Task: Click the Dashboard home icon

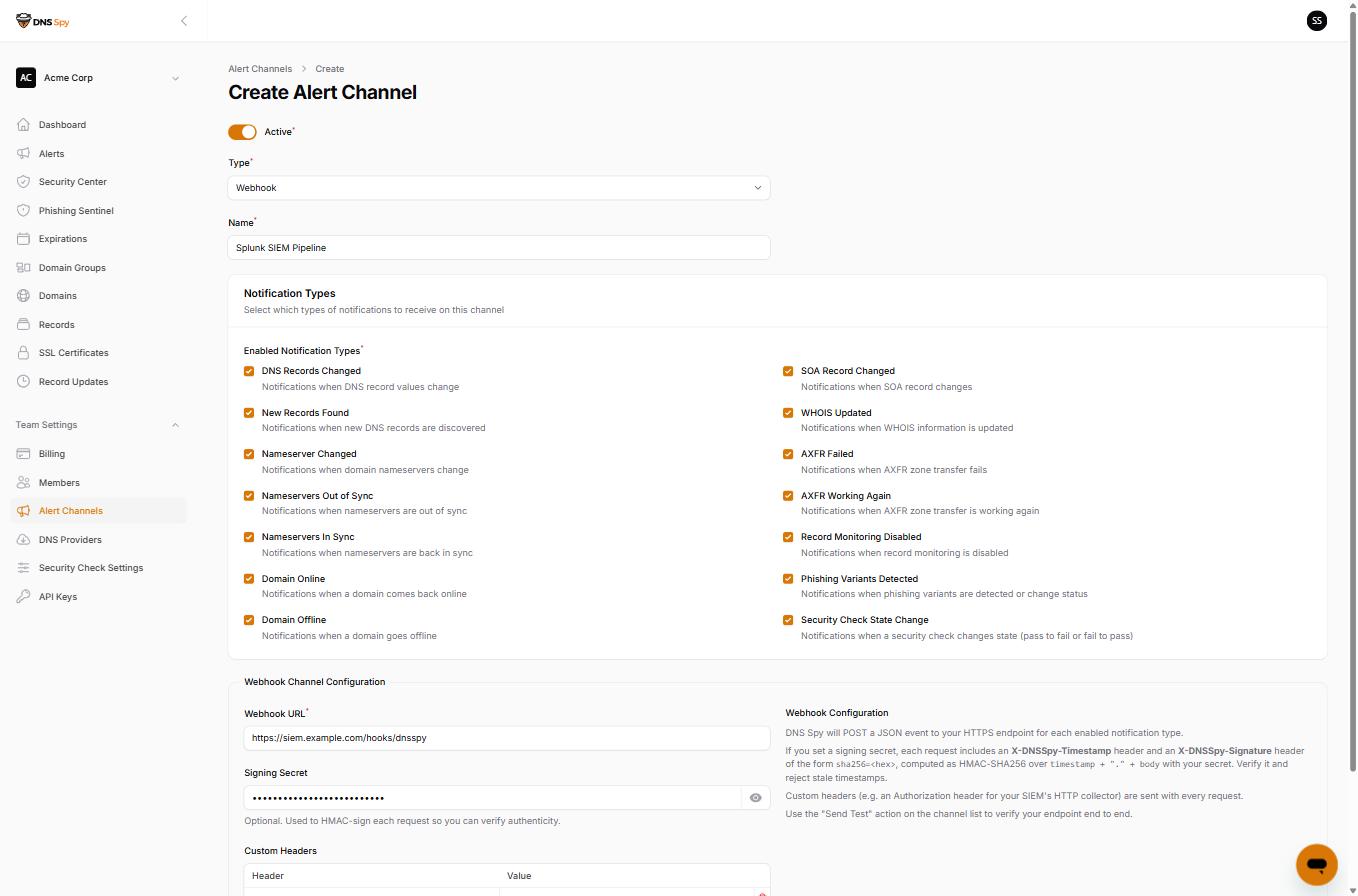Action: click(x=24, y=125)
